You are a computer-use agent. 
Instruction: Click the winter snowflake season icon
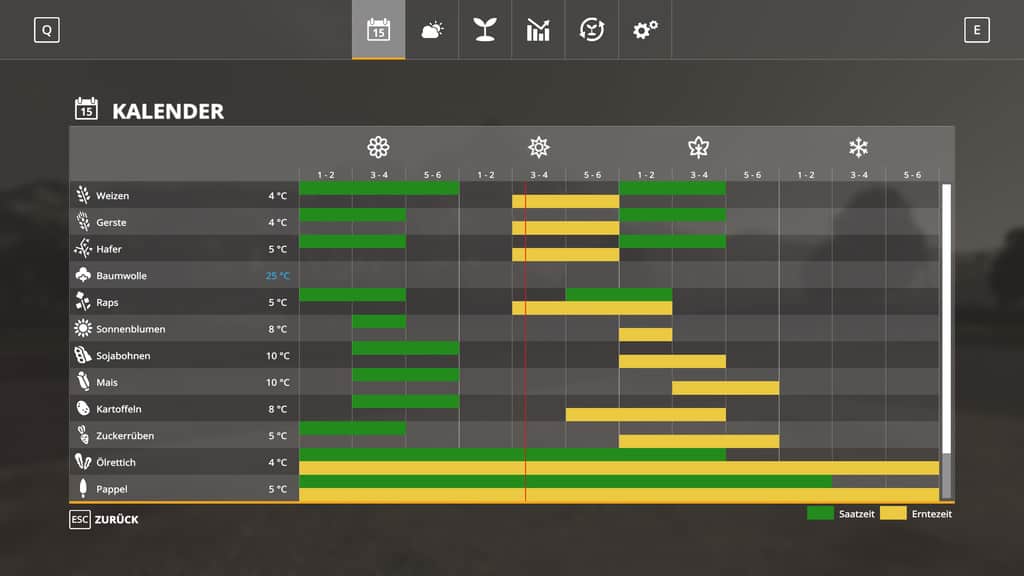[858, 148]
